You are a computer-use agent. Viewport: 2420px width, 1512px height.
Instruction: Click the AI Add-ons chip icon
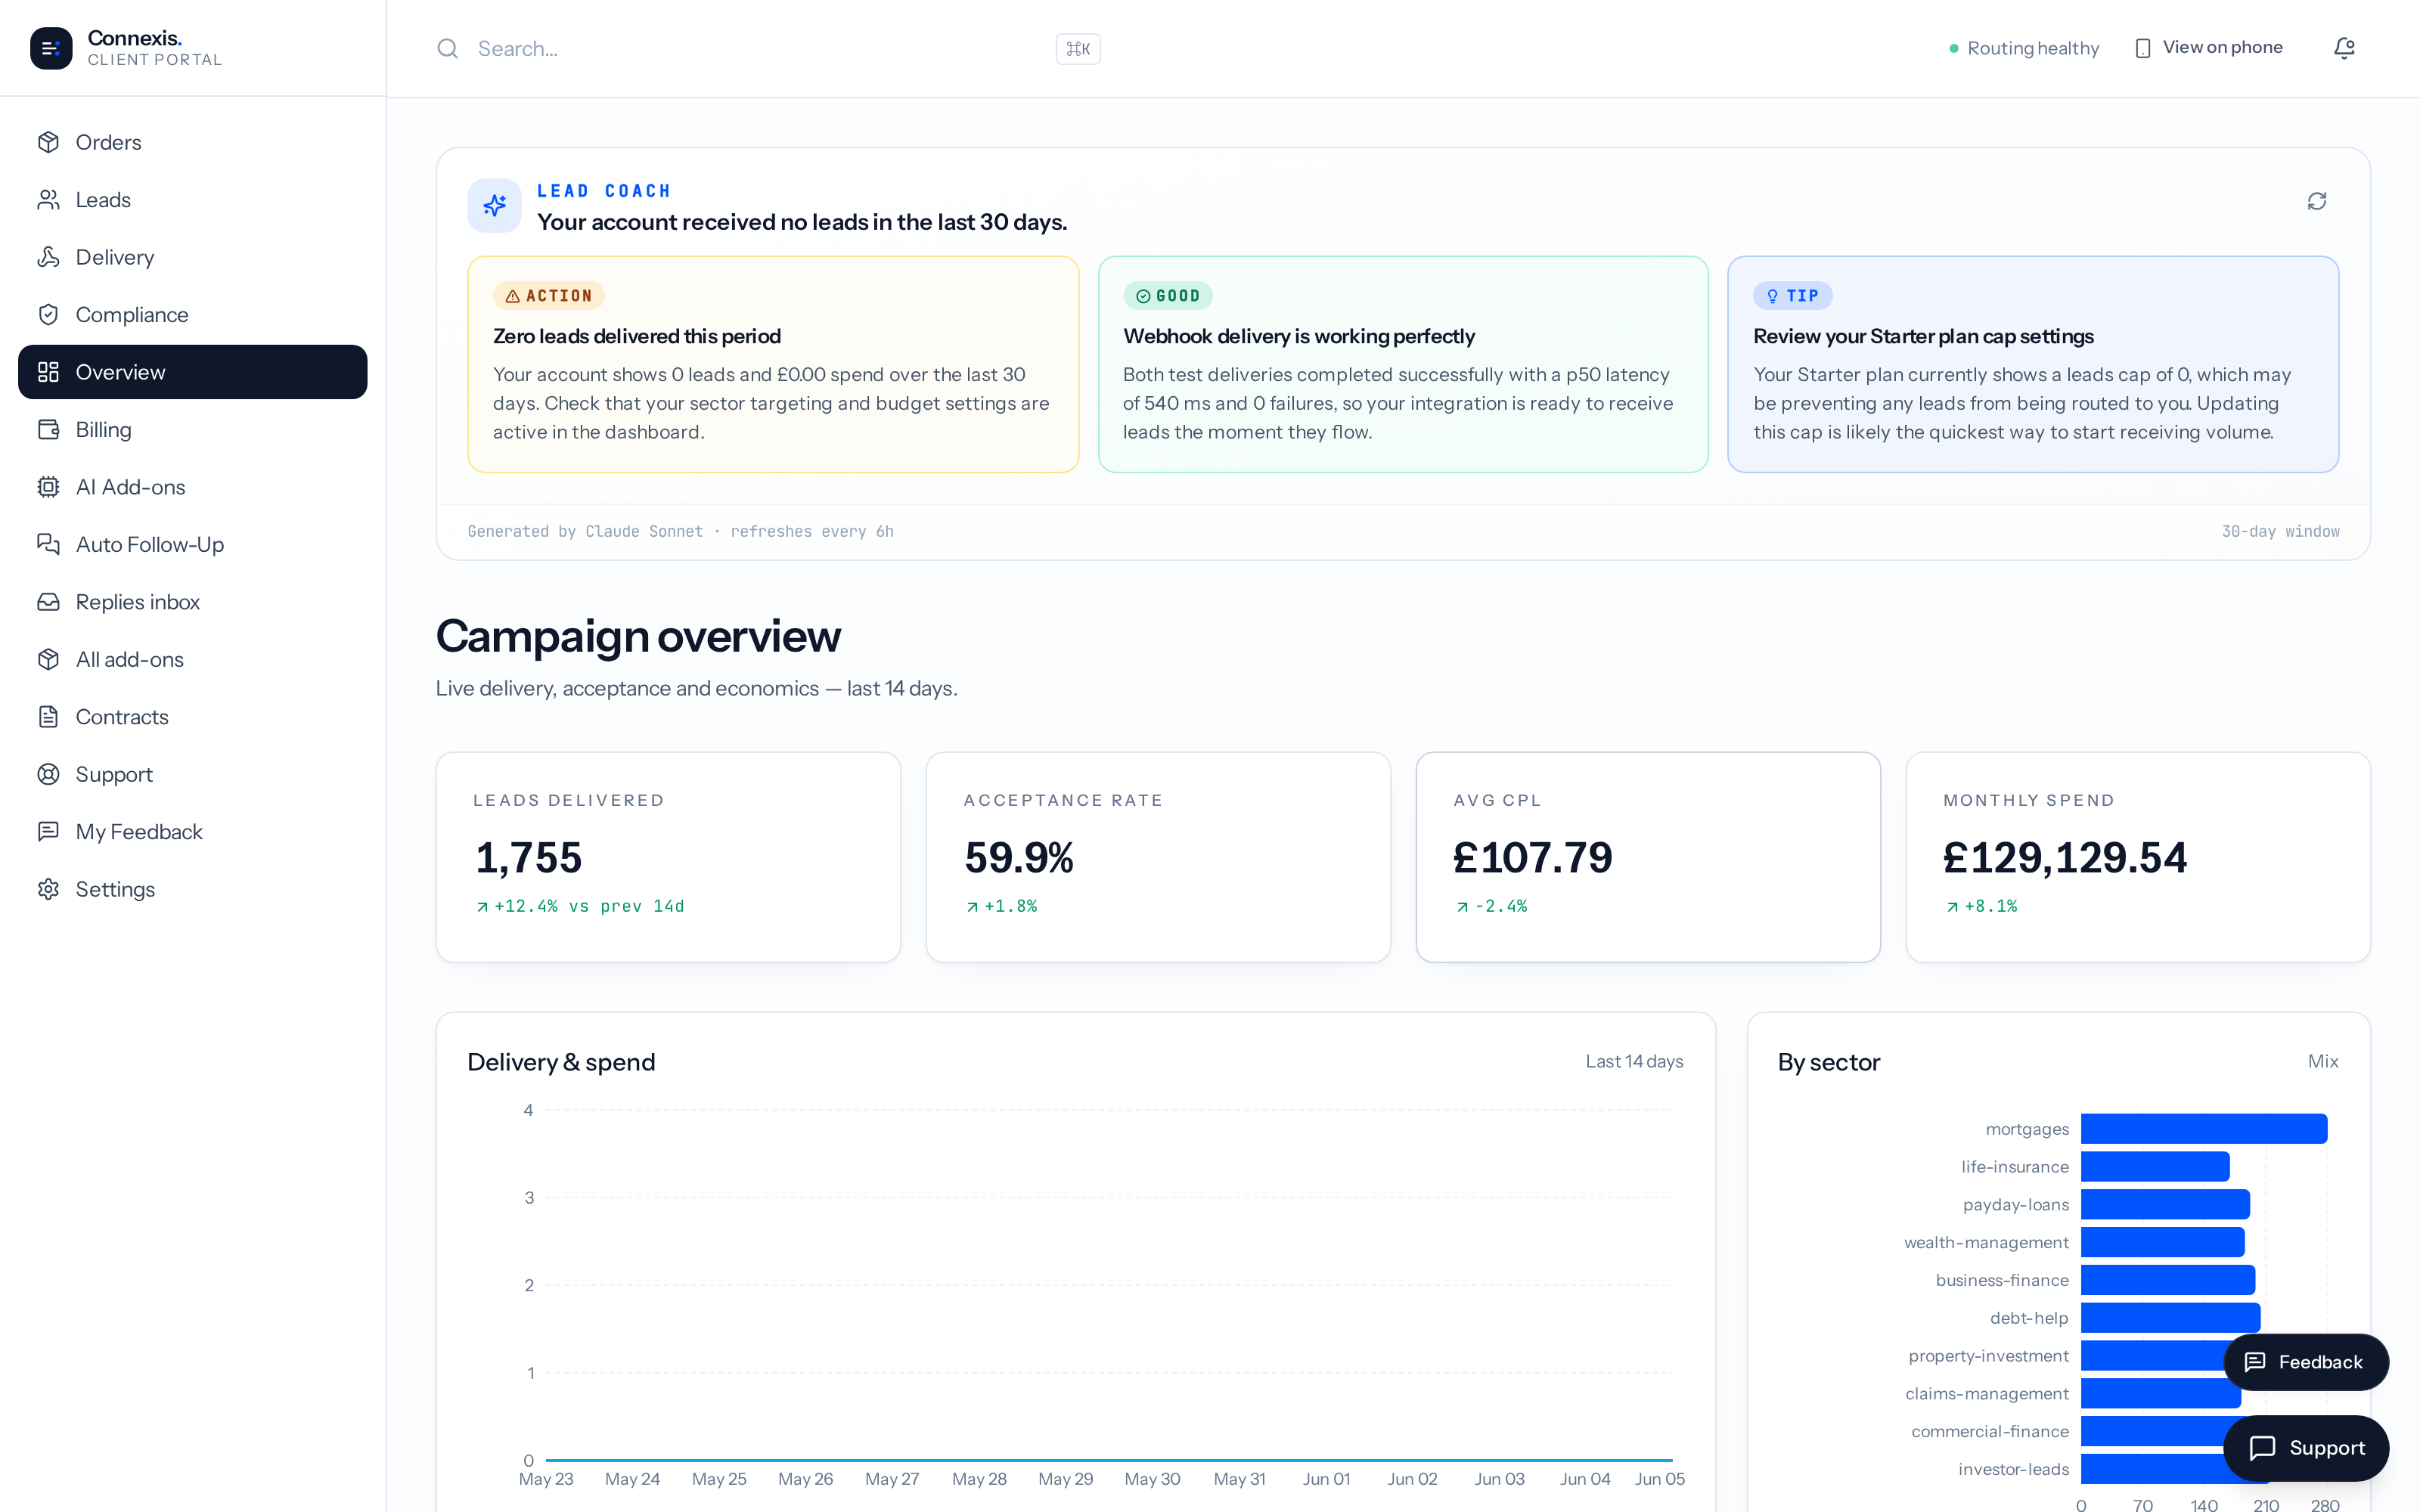point(48,487)
